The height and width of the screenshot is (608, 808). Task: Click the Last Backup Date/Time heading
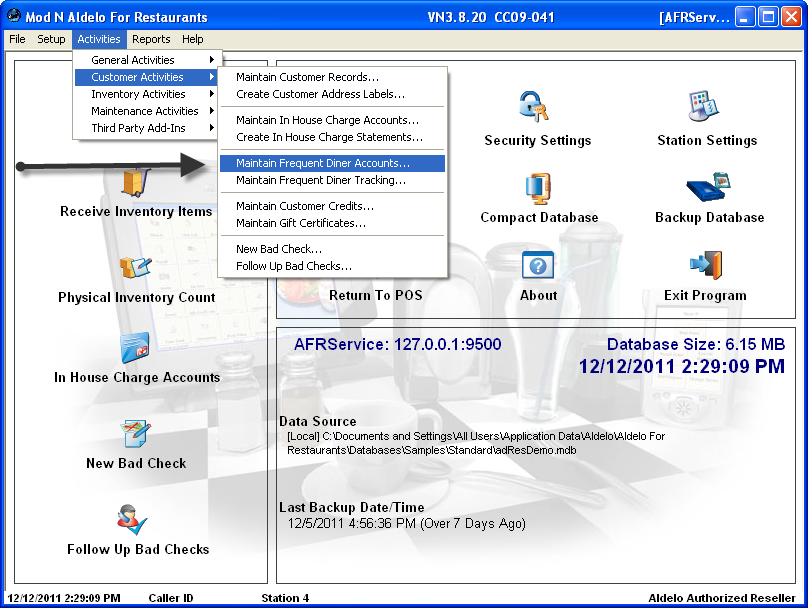point(351,508)
